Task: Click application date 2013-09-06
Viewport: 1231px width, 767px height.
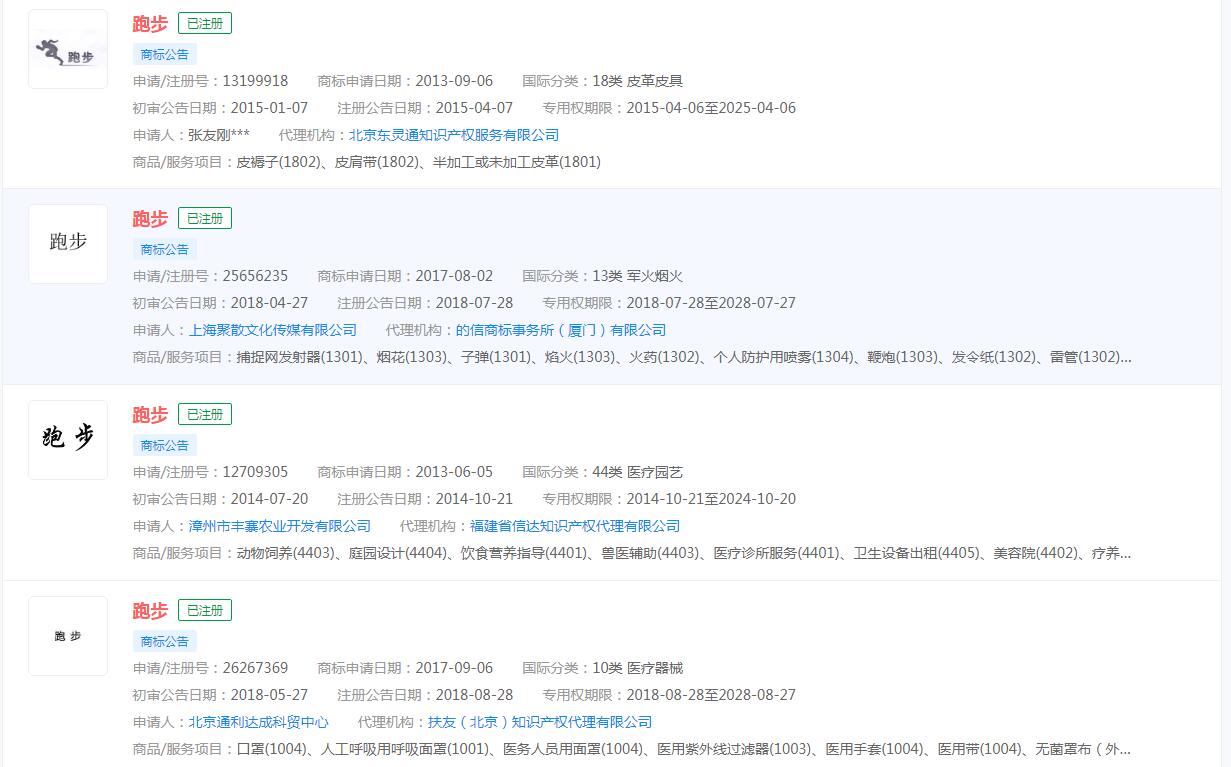Action: point(454,81)
